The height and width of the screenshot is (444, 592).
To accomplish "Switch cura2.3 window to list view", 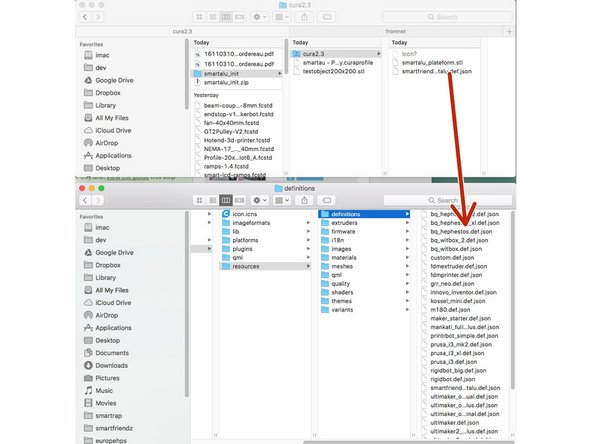I will pyautogui.click(x=213, y=17).
